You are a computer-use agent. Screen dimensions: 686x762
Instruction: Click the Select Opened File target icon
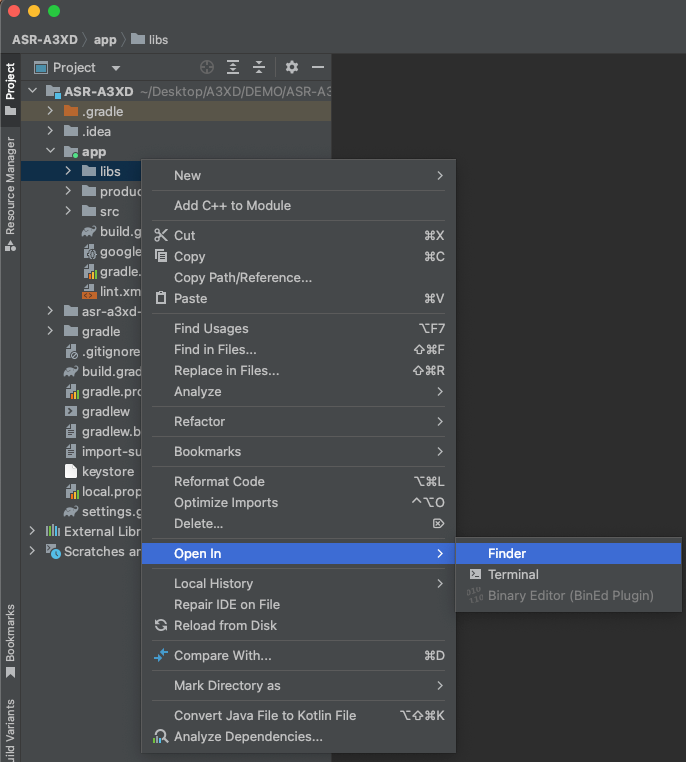207,67
